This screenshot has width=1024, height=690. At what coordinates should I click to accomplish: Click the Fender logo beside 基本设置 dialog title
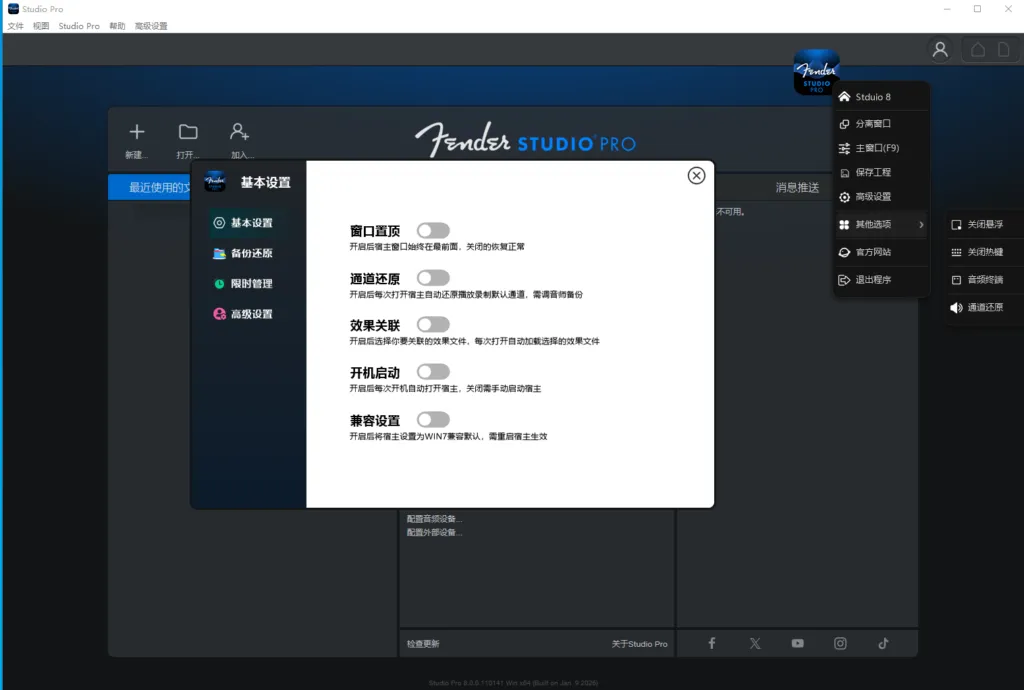pos(215,181)
